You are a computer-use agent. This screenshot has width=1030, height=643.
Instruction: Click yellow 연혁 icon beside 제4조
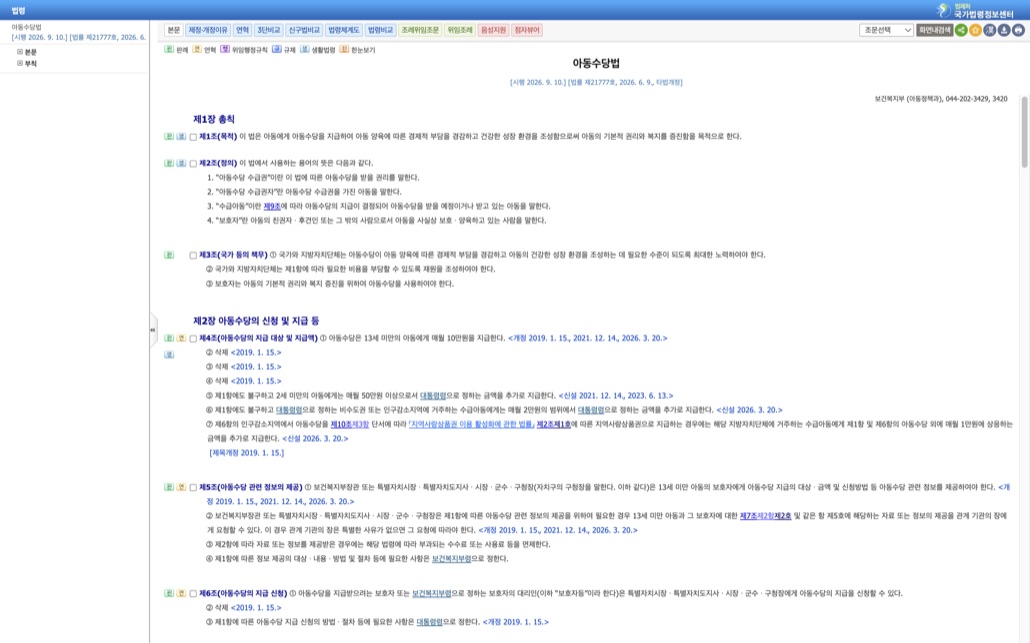click(181, 338)
